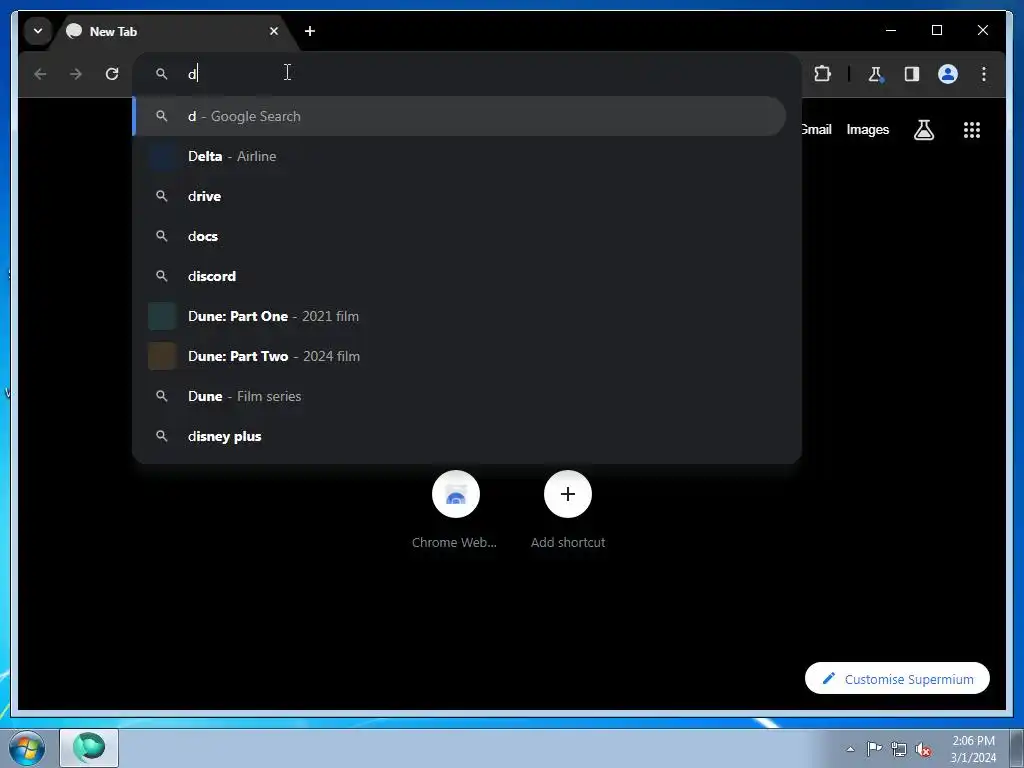Choose Dune: Part Two 2024 film suggestion
The image size is (1024, 768).
click(459, 356)
